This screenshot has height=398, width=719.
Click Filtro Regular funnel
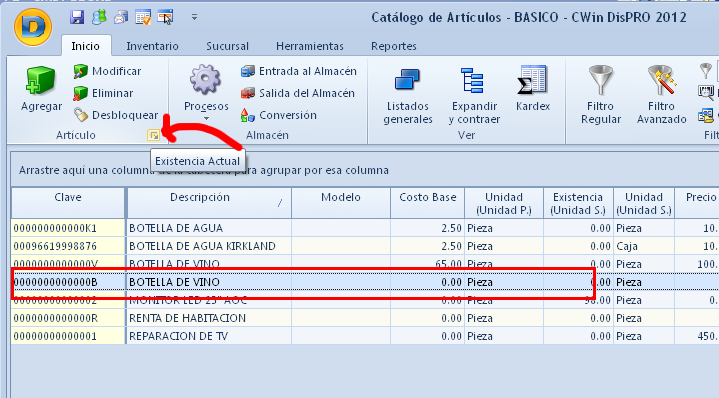[601, 95]
